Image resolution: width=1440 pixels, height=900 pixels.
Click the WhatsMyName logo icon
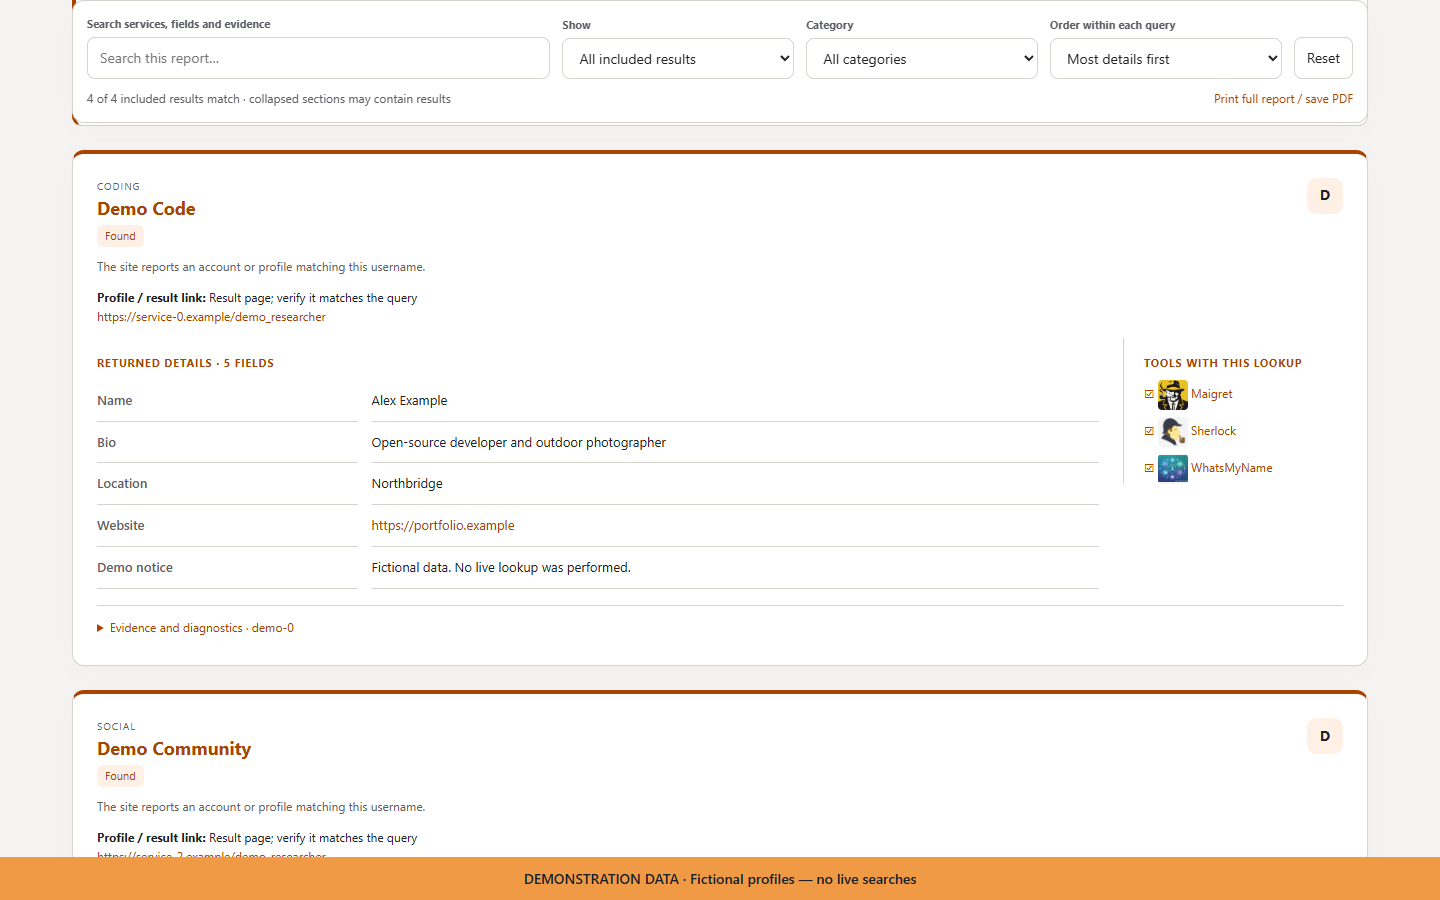pos(1172,469)
